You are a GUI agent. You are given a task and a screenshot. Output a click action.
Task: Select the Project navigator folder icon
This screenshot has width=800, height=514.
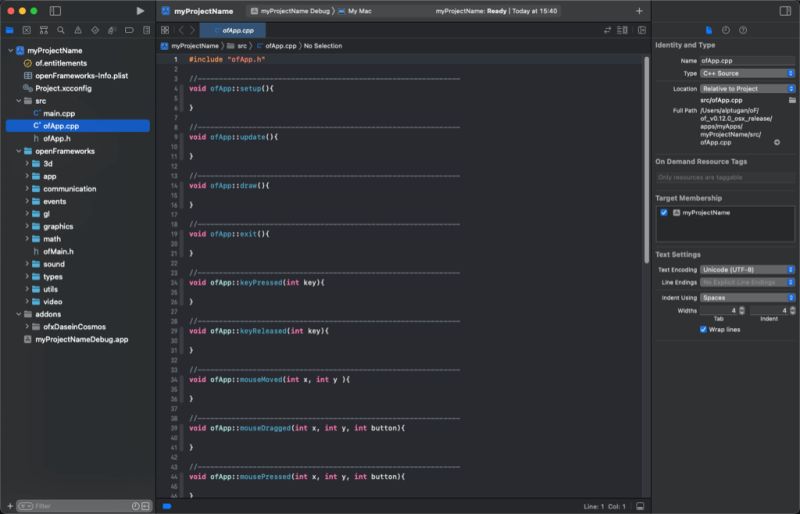(x=9, y=30)
